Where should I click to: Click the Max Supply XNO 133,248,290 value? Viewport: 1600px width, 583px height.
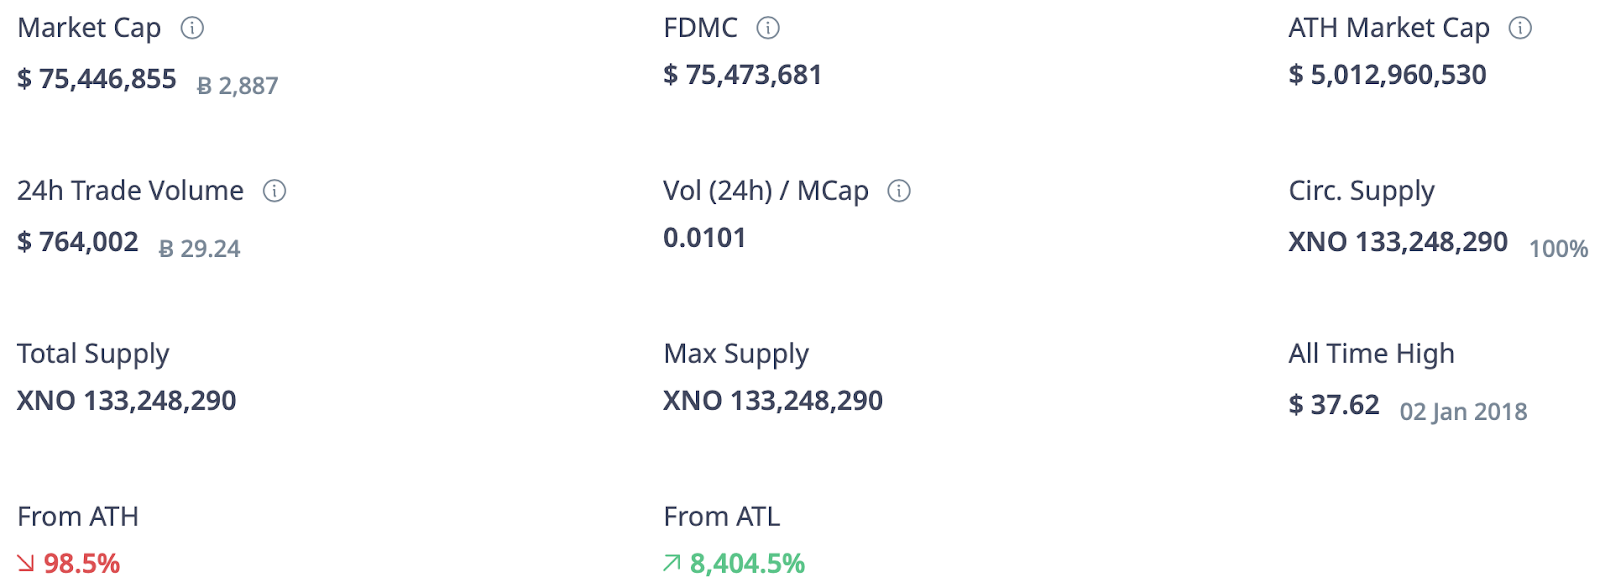773,401
